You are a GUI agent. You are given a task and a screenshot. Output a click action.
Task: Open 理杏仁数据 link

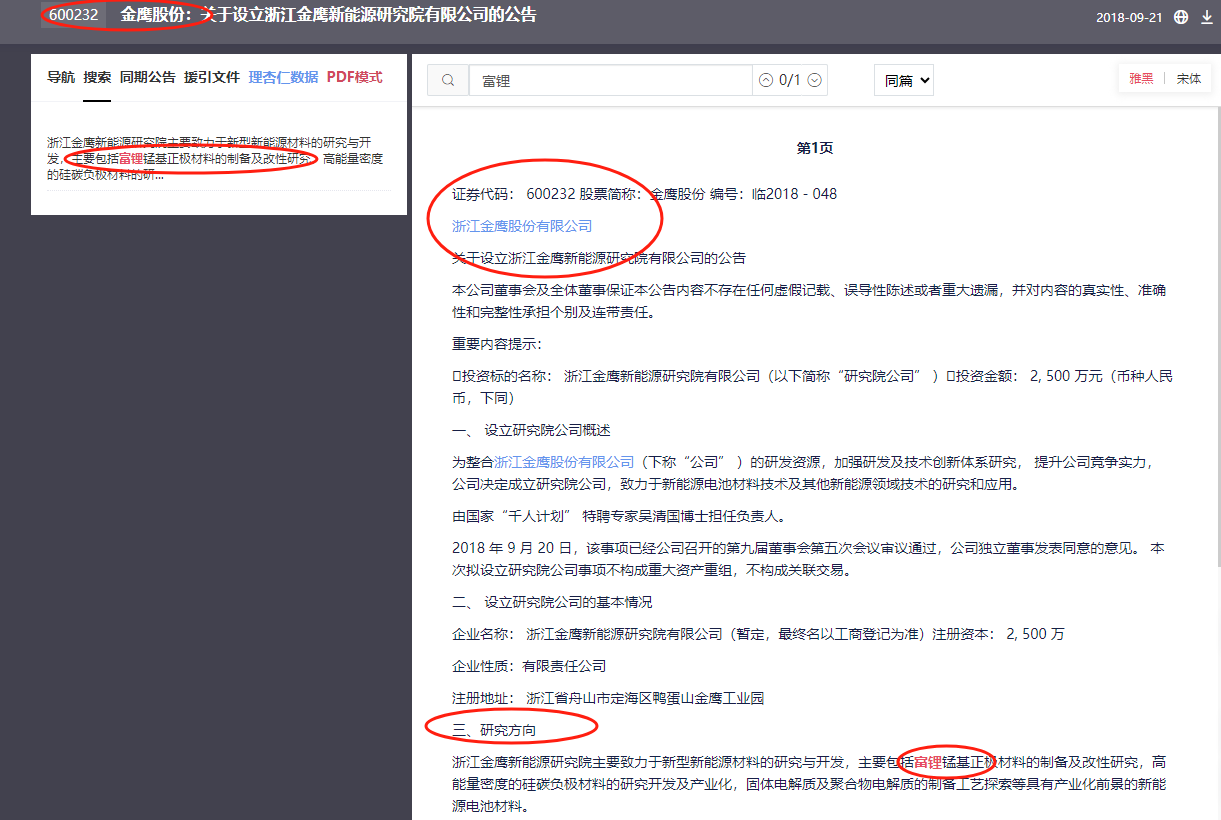pos(283,77)
